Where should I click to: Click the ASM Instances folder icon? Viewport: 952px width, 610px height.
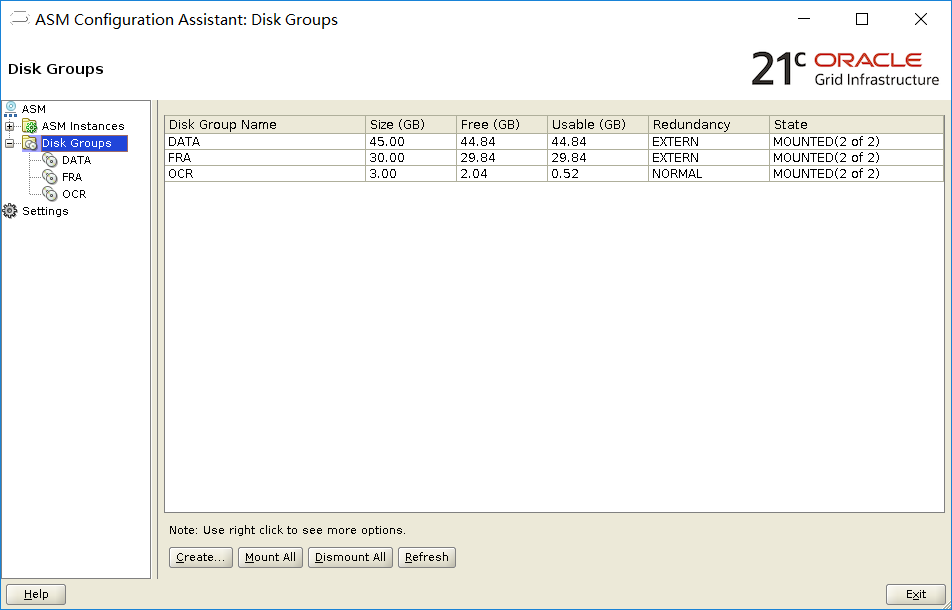point(29,126)
